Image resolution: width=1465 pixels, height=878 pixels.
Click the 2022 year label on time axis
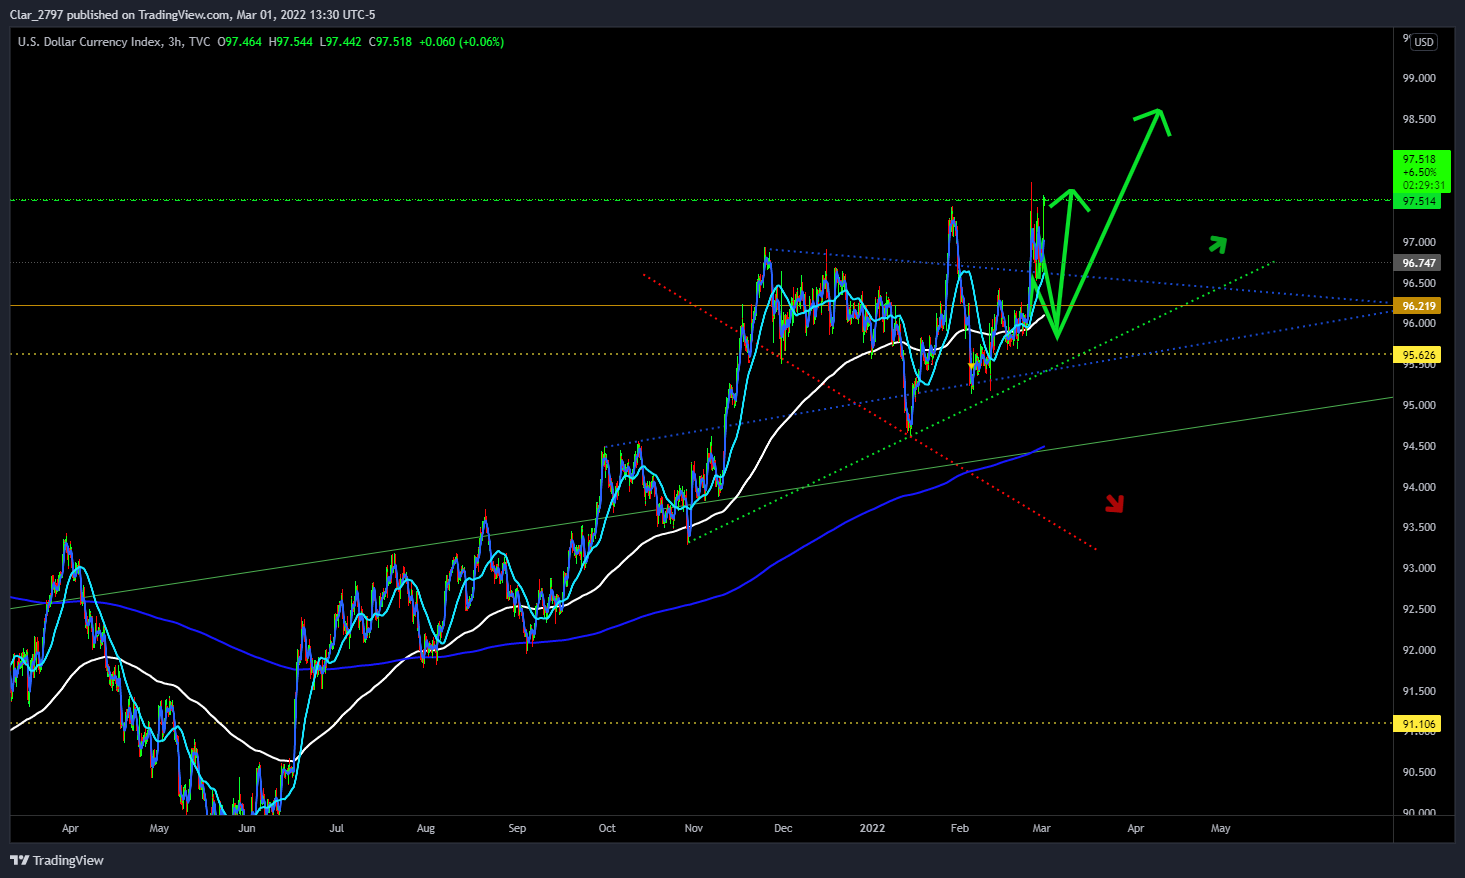[872, 828]
